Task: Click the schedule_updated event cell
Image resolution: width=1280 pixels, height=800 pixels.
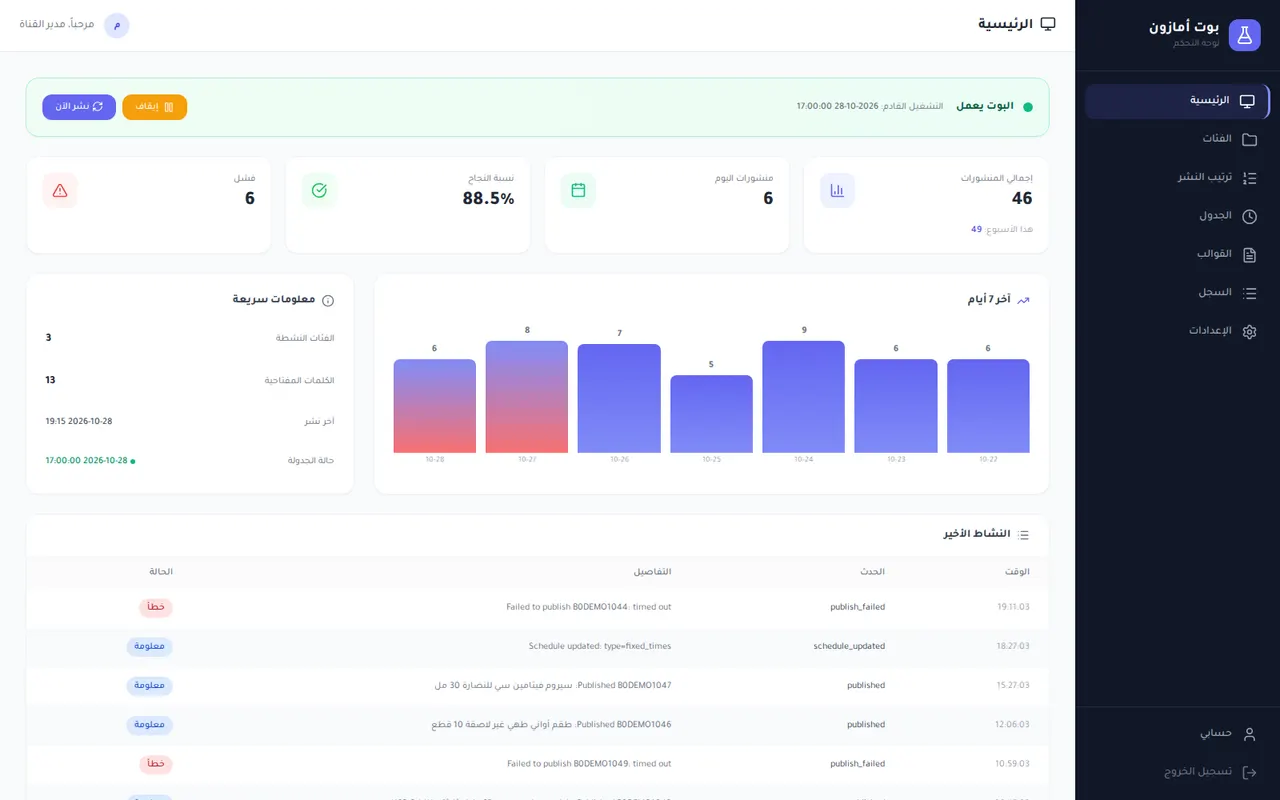Action: (849, 646)
